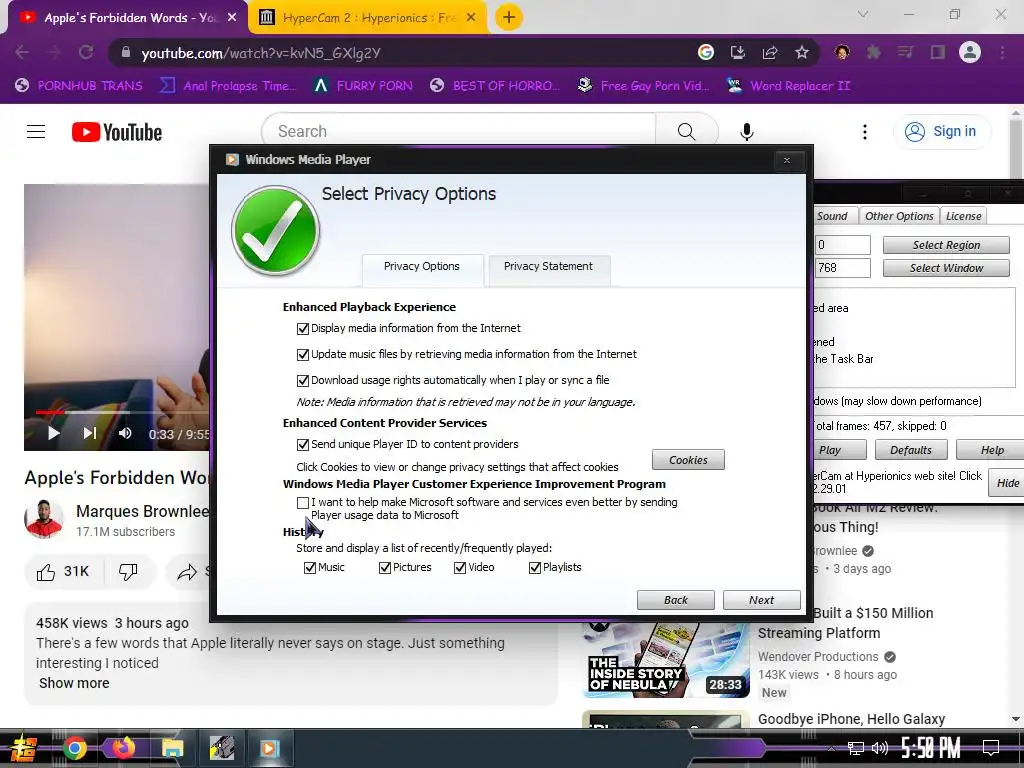
Task: Open File Explorer from the taskbar
Action: click(172, 748)
